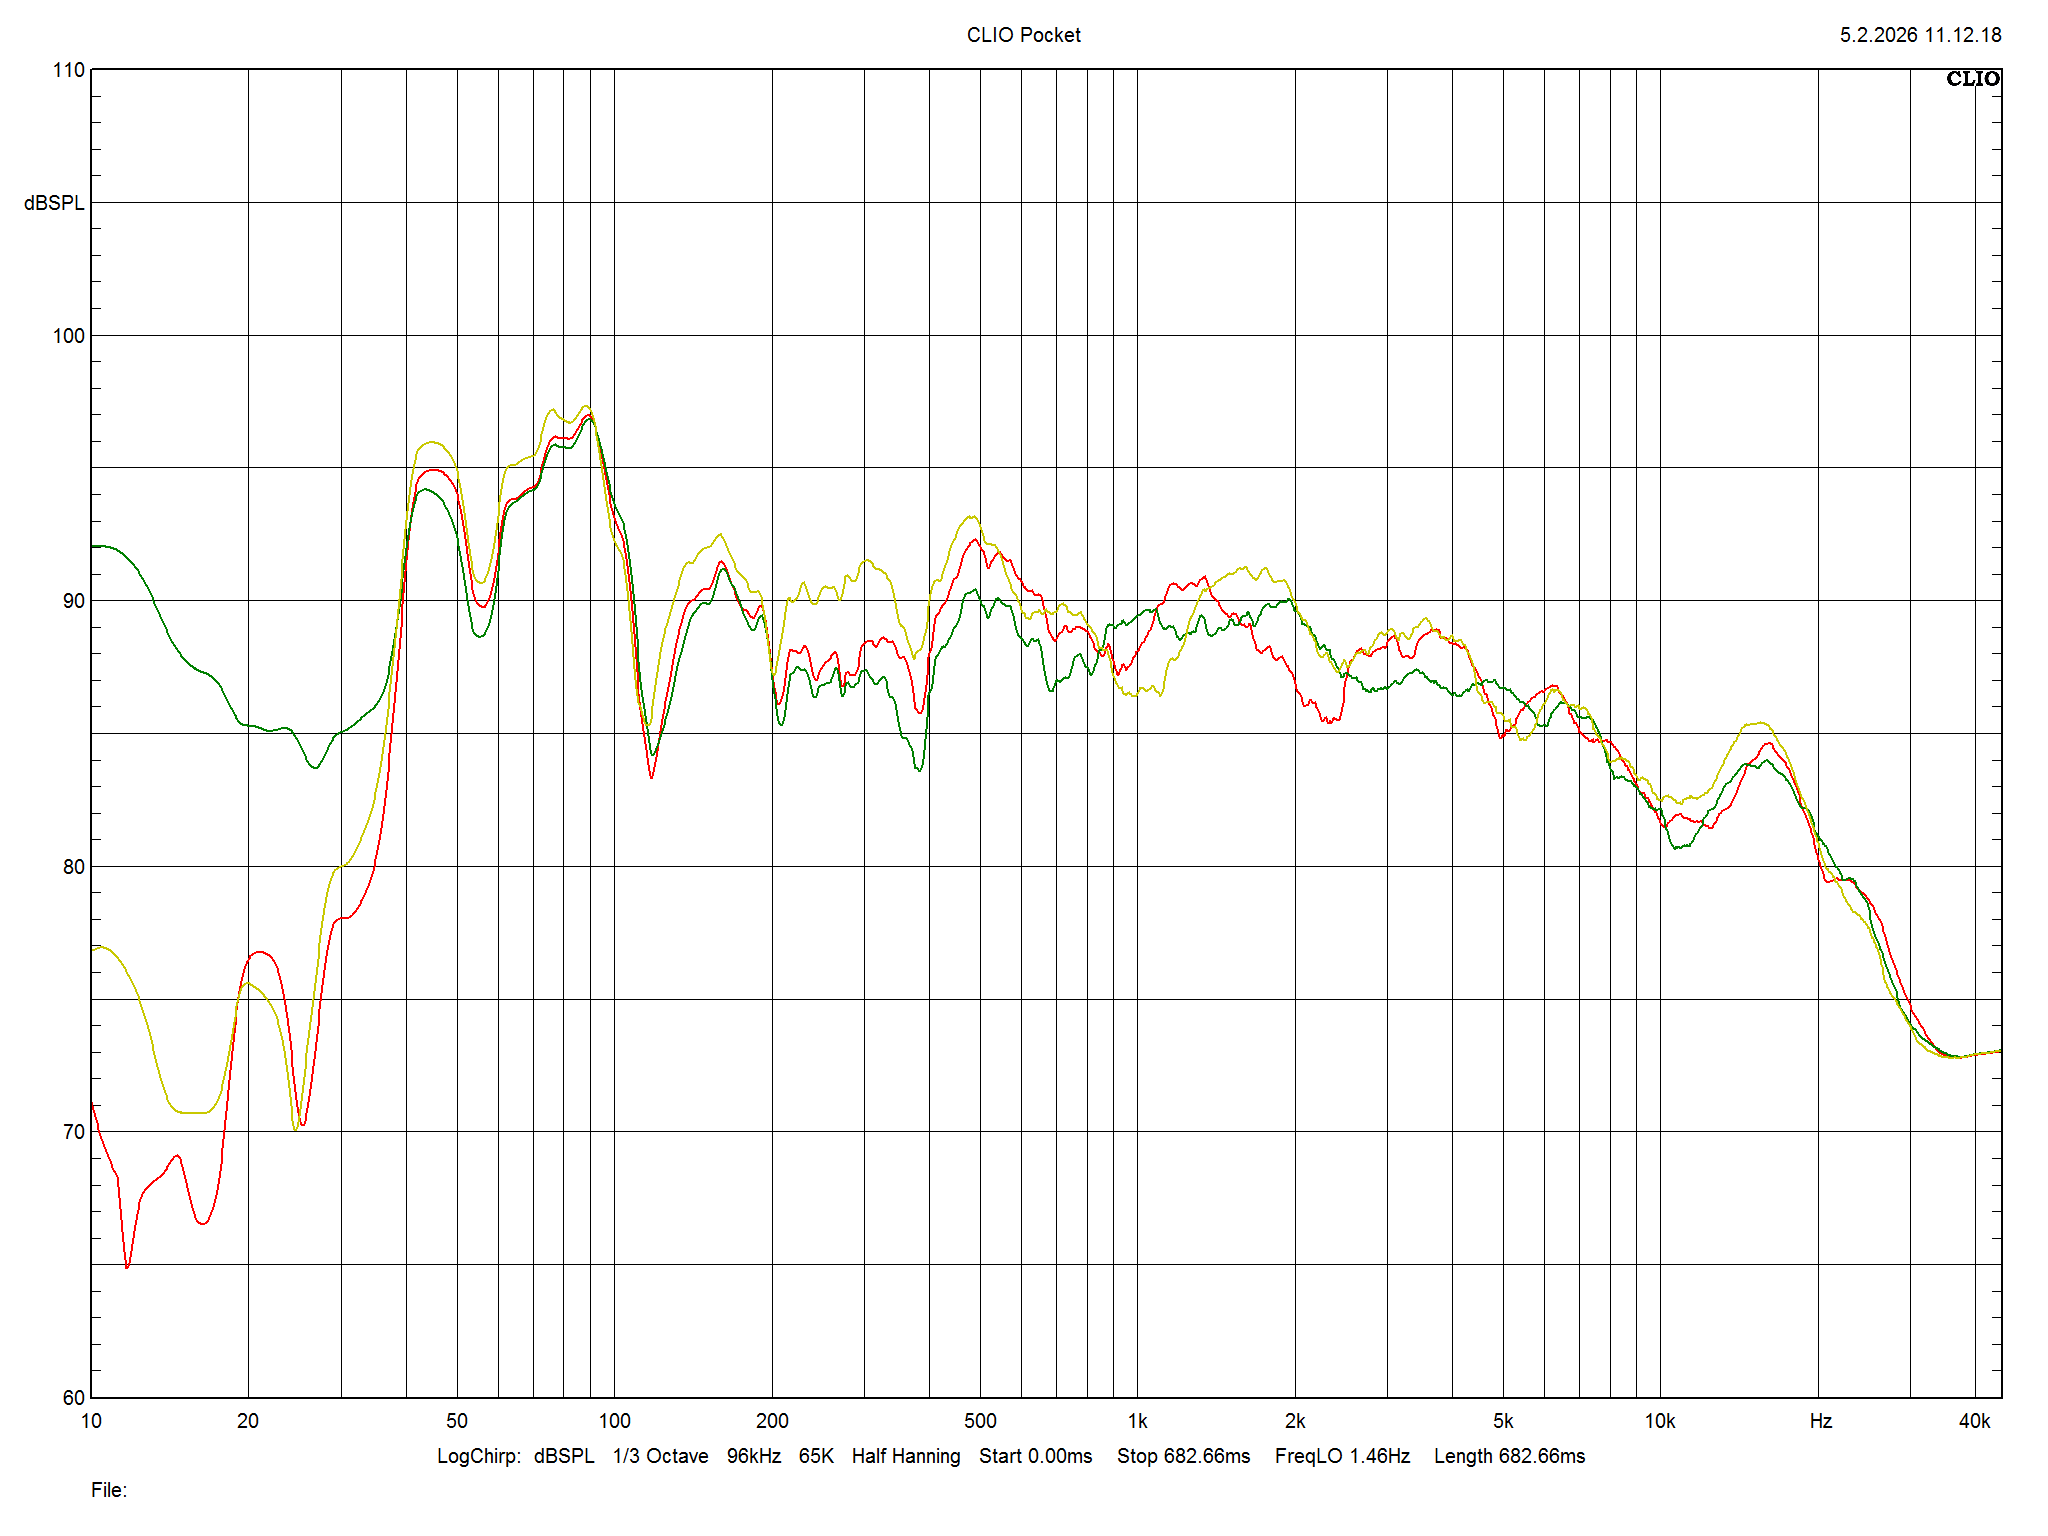The width and height of the screenshot is (2048, 1536).
Task: Click the Length 682.66ms text
Action: point(1509,1456)
